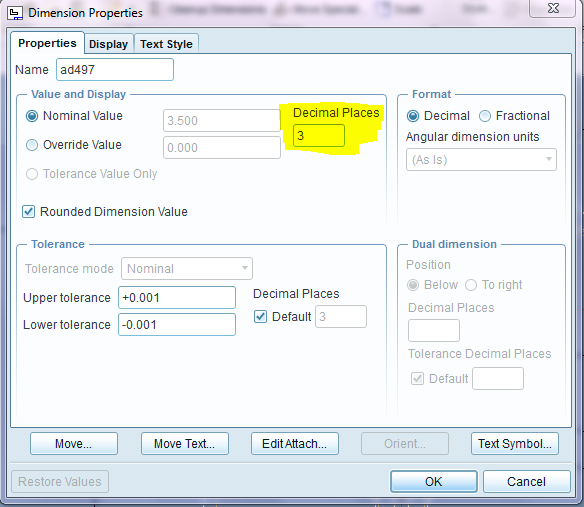The width and height of the screenshot is (584, 507).
Task: Click the Angular dimension units label
Action: (x=472, y=137)
